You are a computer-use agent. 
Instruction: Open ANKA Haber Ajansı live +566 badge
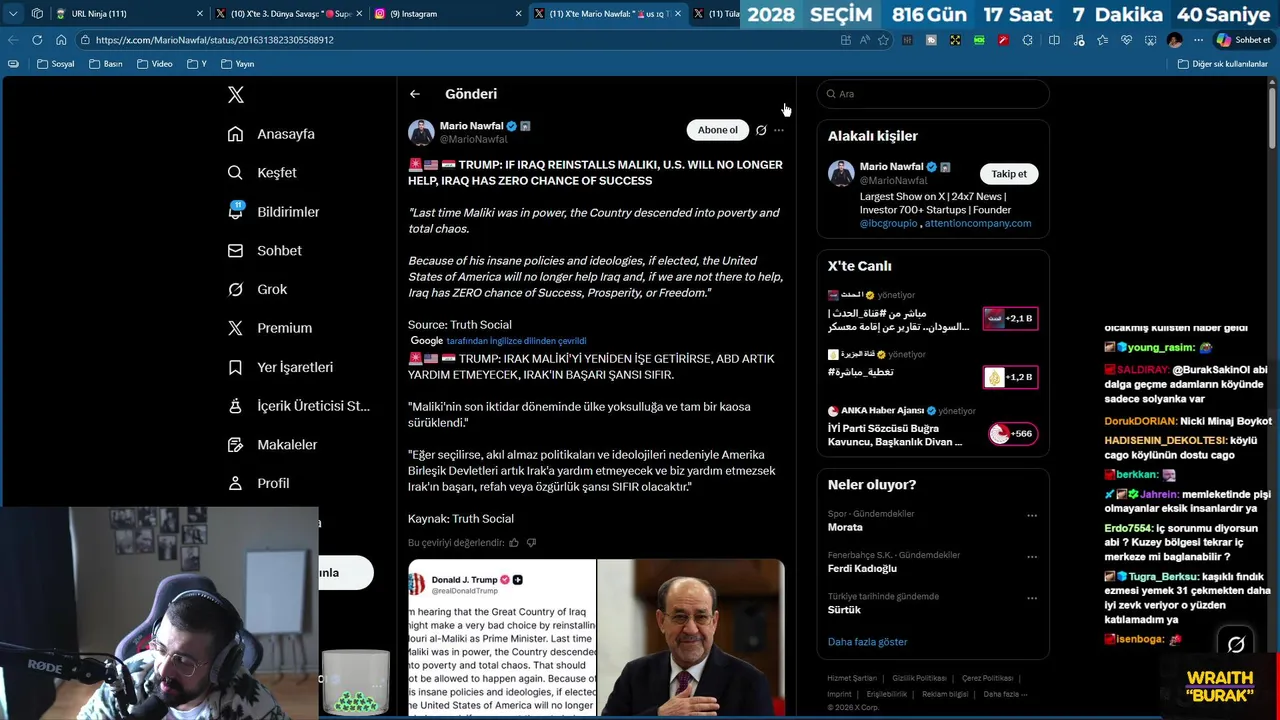(x=1012, y=433)
